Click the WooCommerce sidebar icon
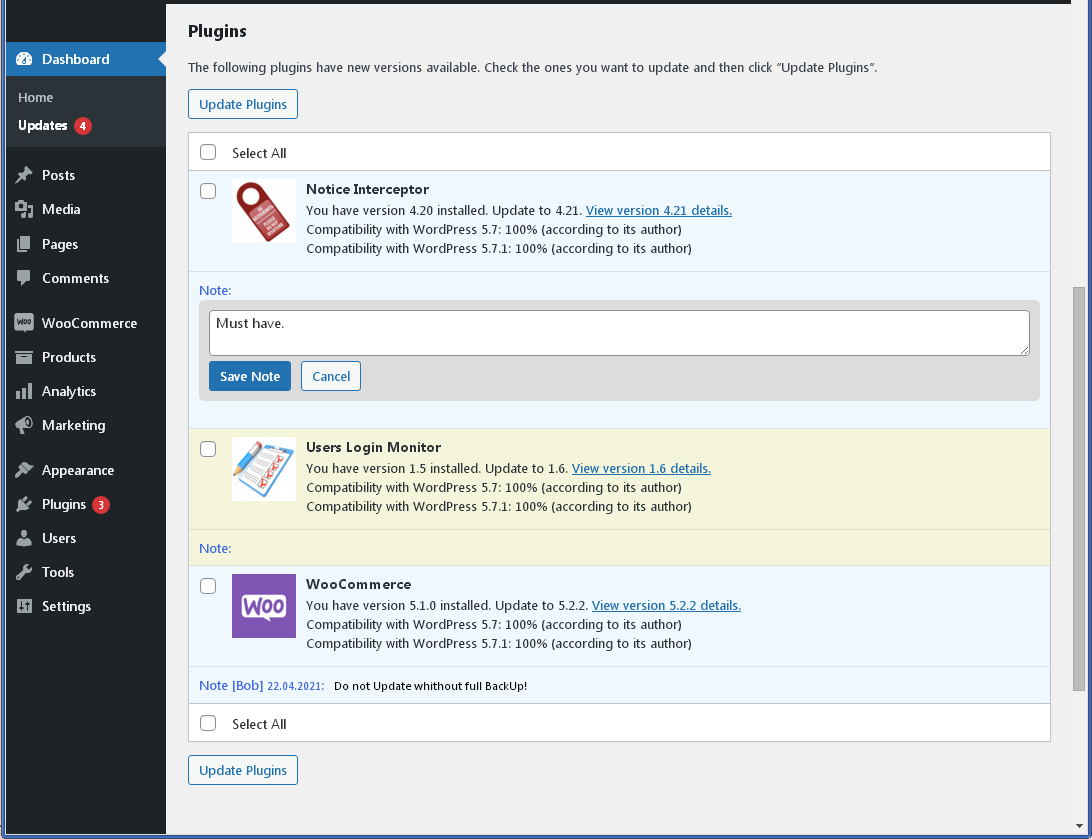This screenshot has height=839, width=1092. click(24, 322)
